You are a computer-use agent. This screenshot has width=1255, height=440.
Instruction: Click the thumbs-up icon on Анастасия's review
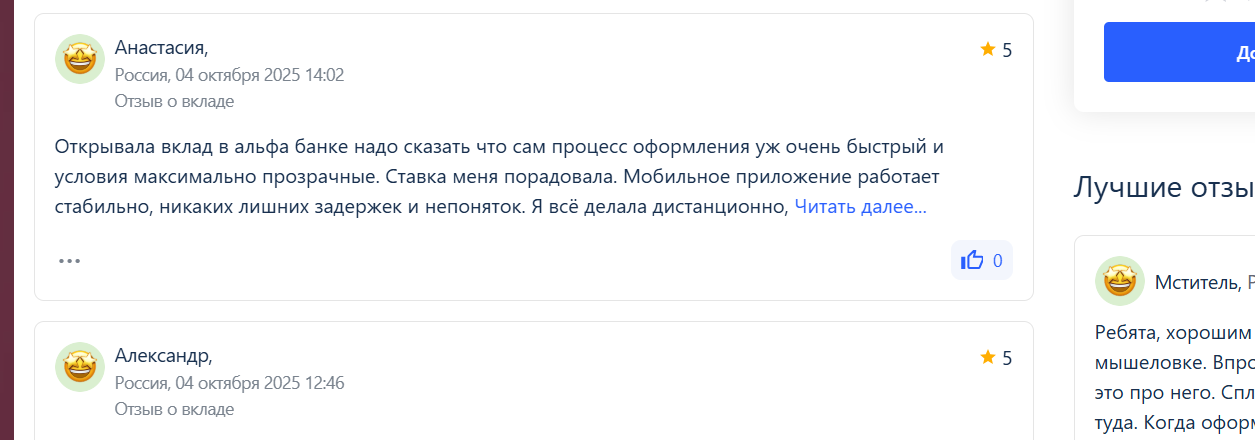972,261
